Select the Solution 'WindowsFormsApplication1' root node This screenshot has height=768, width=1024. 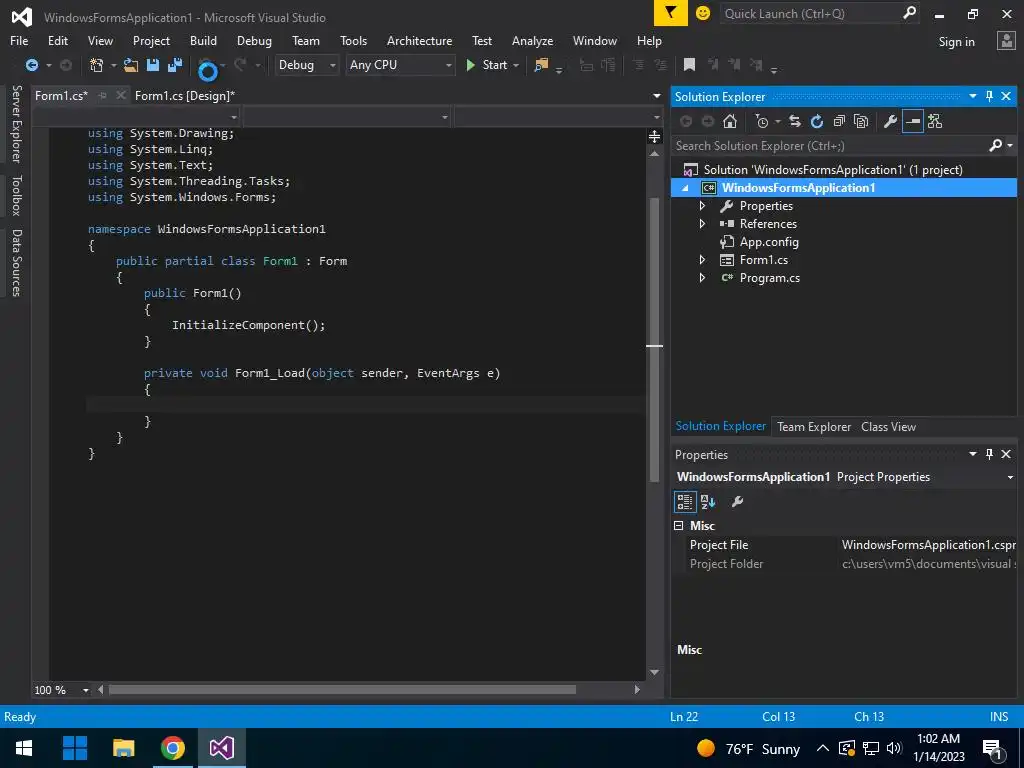pyautogui.click(x=833, y=170)
